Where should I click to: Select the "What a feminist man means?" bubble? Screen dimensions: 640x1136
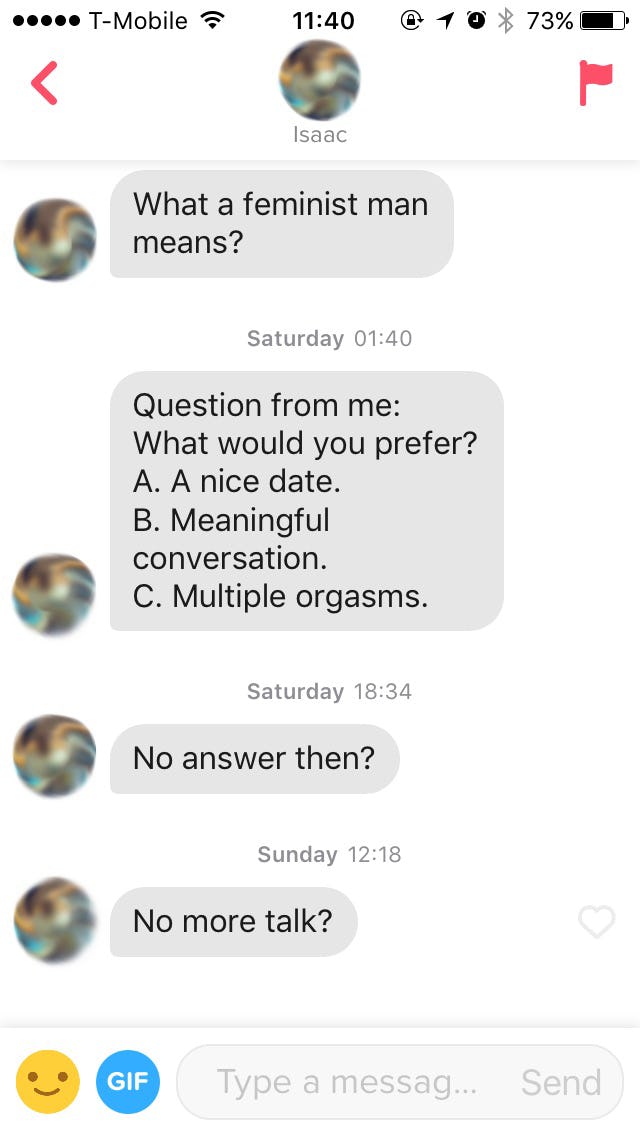(281, 223)
